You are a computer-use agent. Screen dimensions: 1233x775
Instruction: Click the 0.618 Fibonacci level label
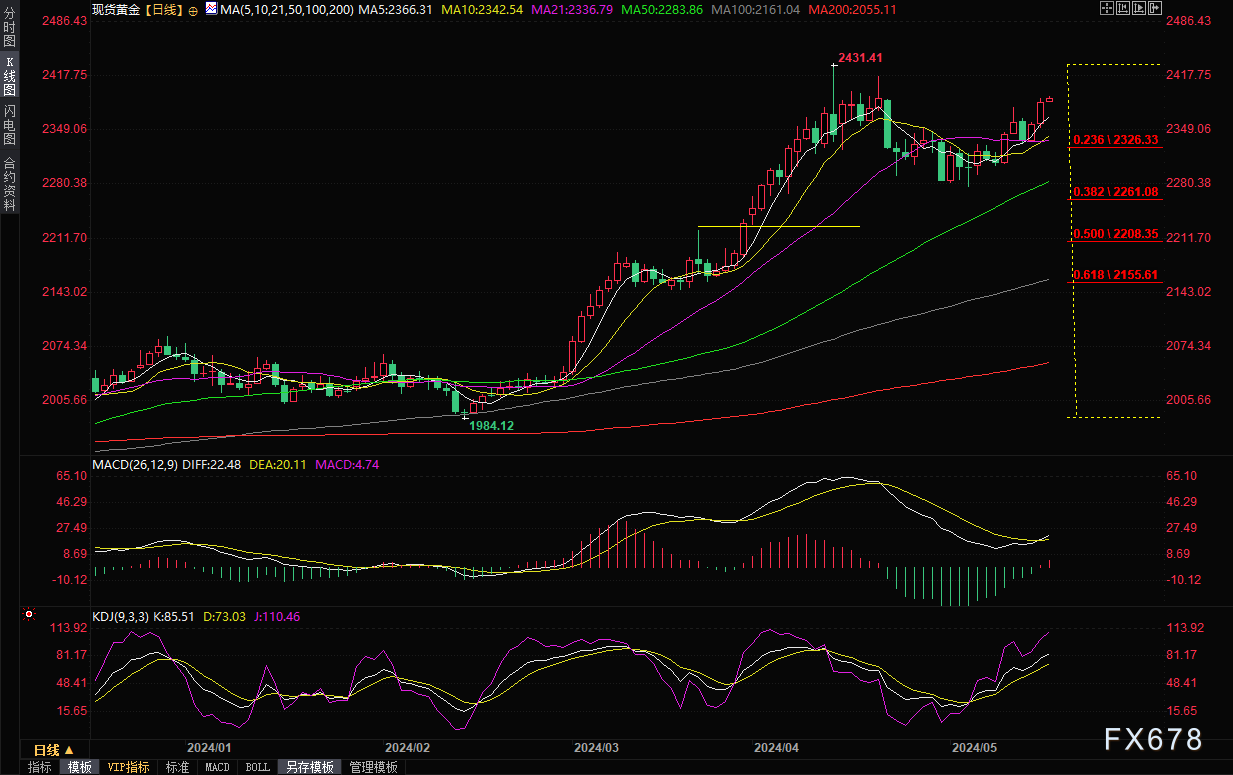[1114, 274]
